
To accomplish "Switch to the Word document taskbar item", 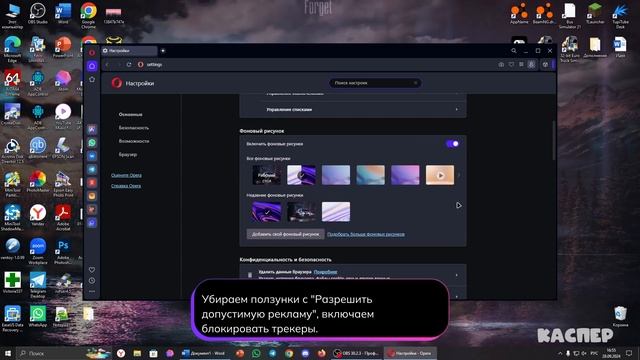I will click(204, 353).
